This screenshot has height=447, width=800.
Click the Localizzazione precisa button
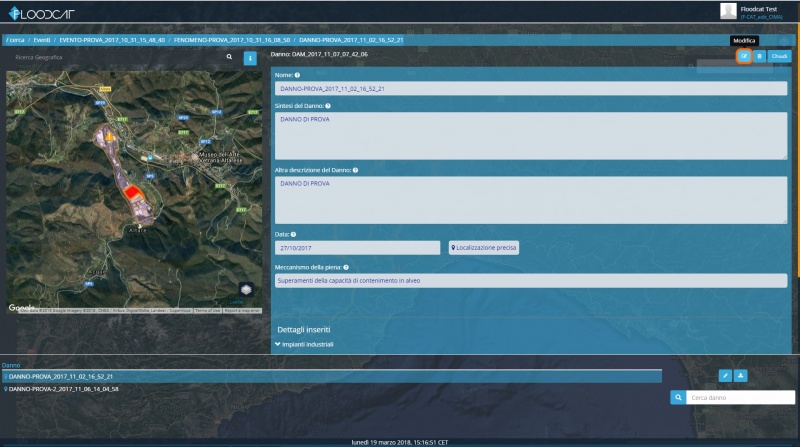484,248
